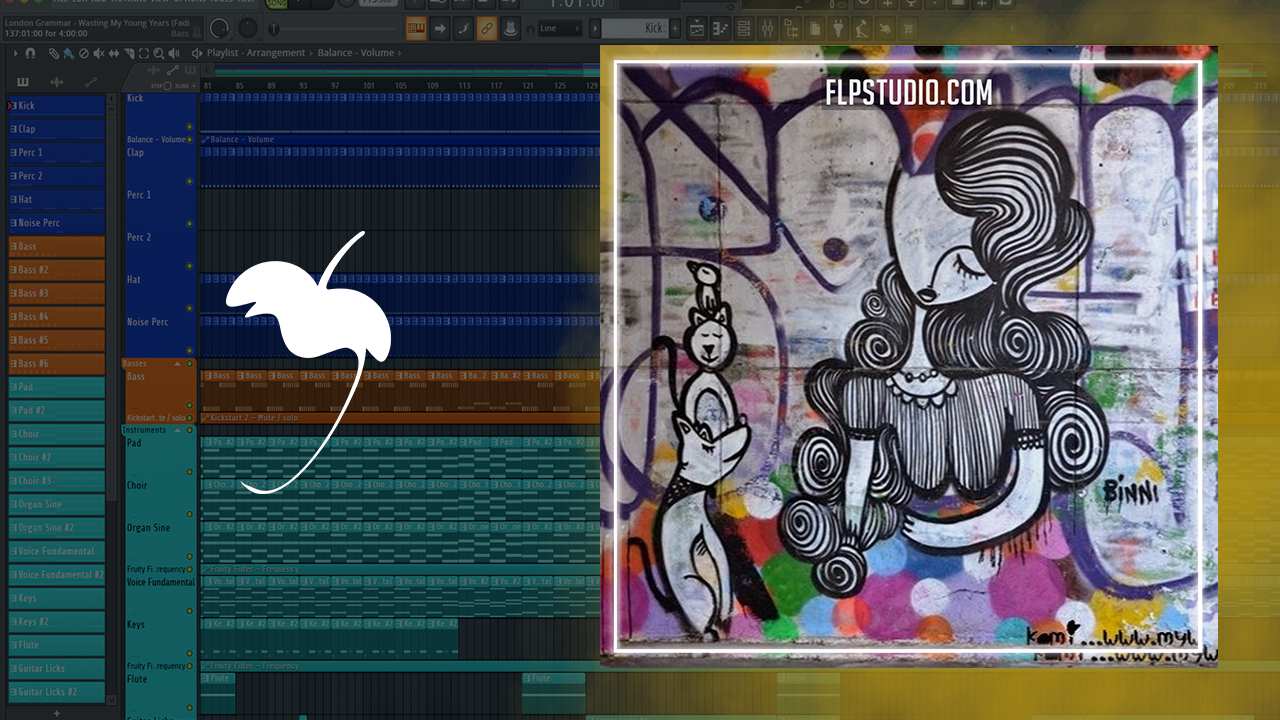Select the Guitar Licks pattern
This screenshot has height=720, width=1280.
tap(57, 669)
